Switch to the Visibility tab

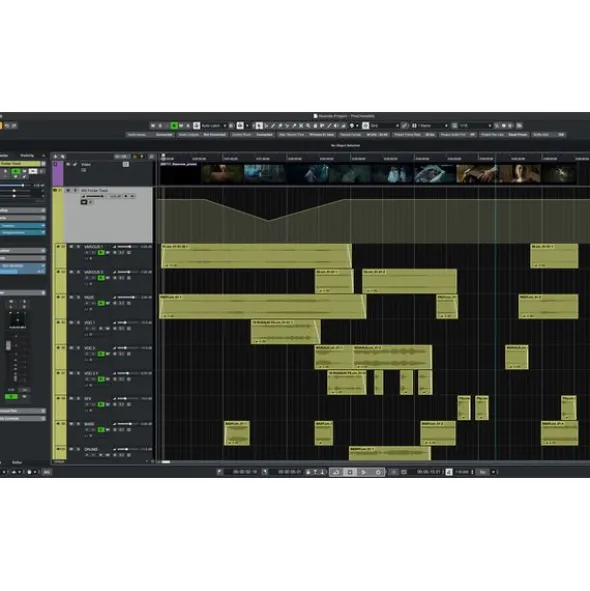click(27, 155)
